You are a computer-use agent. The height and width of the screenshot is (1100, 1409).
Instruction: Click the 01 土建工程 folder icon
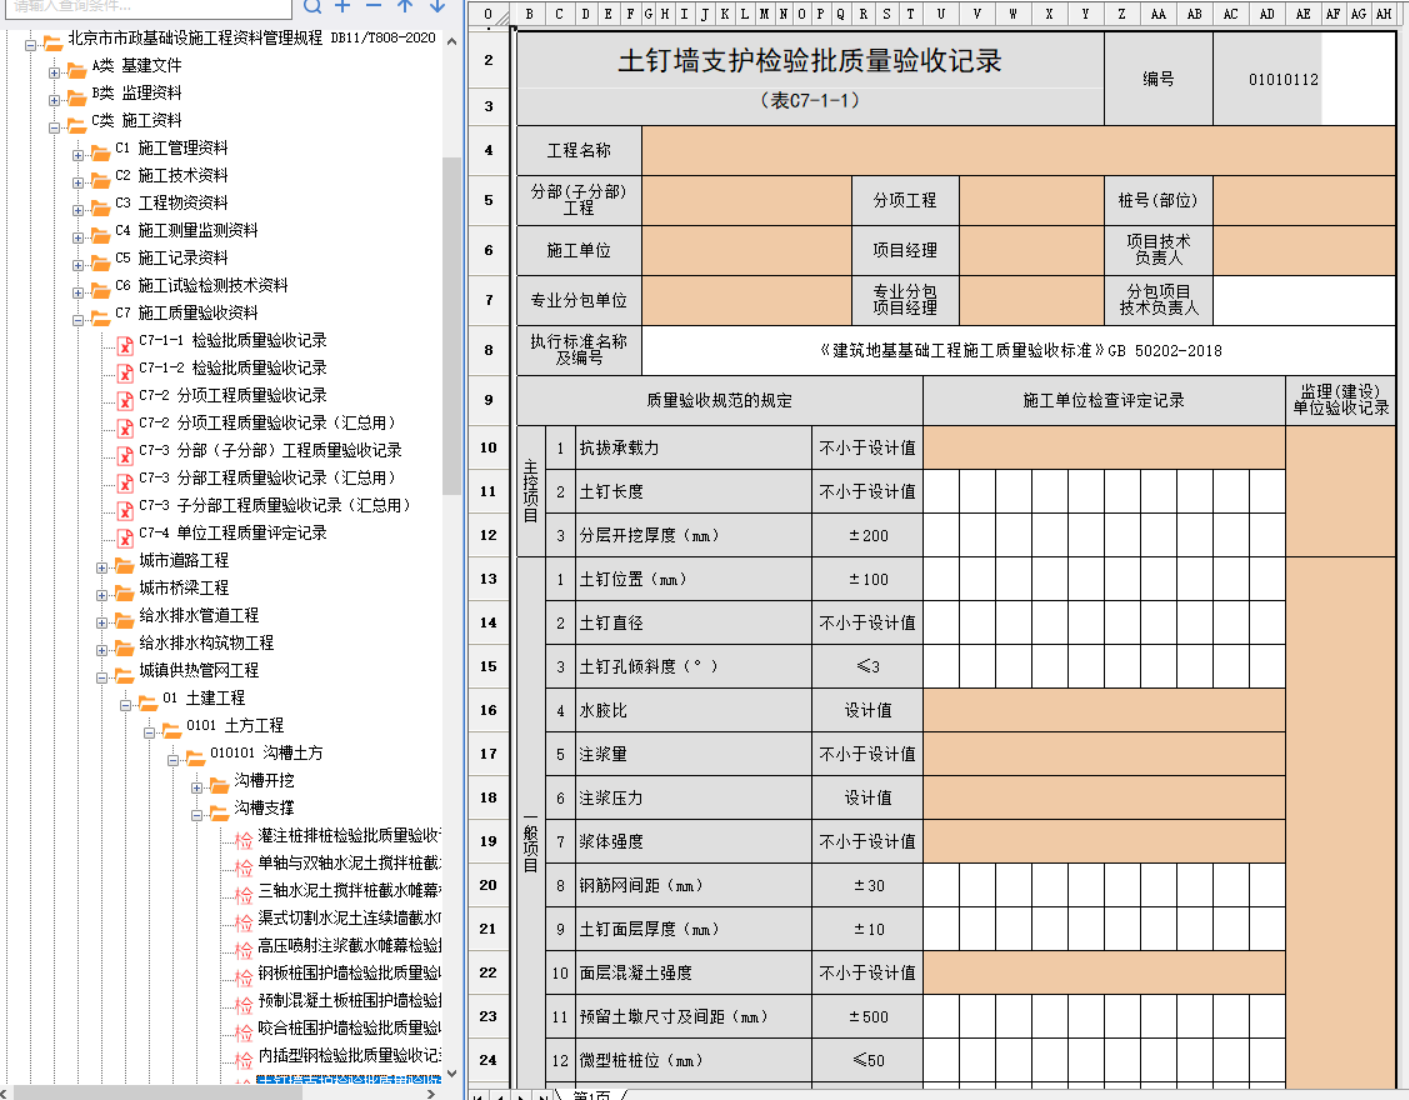[x=148, y=703]
